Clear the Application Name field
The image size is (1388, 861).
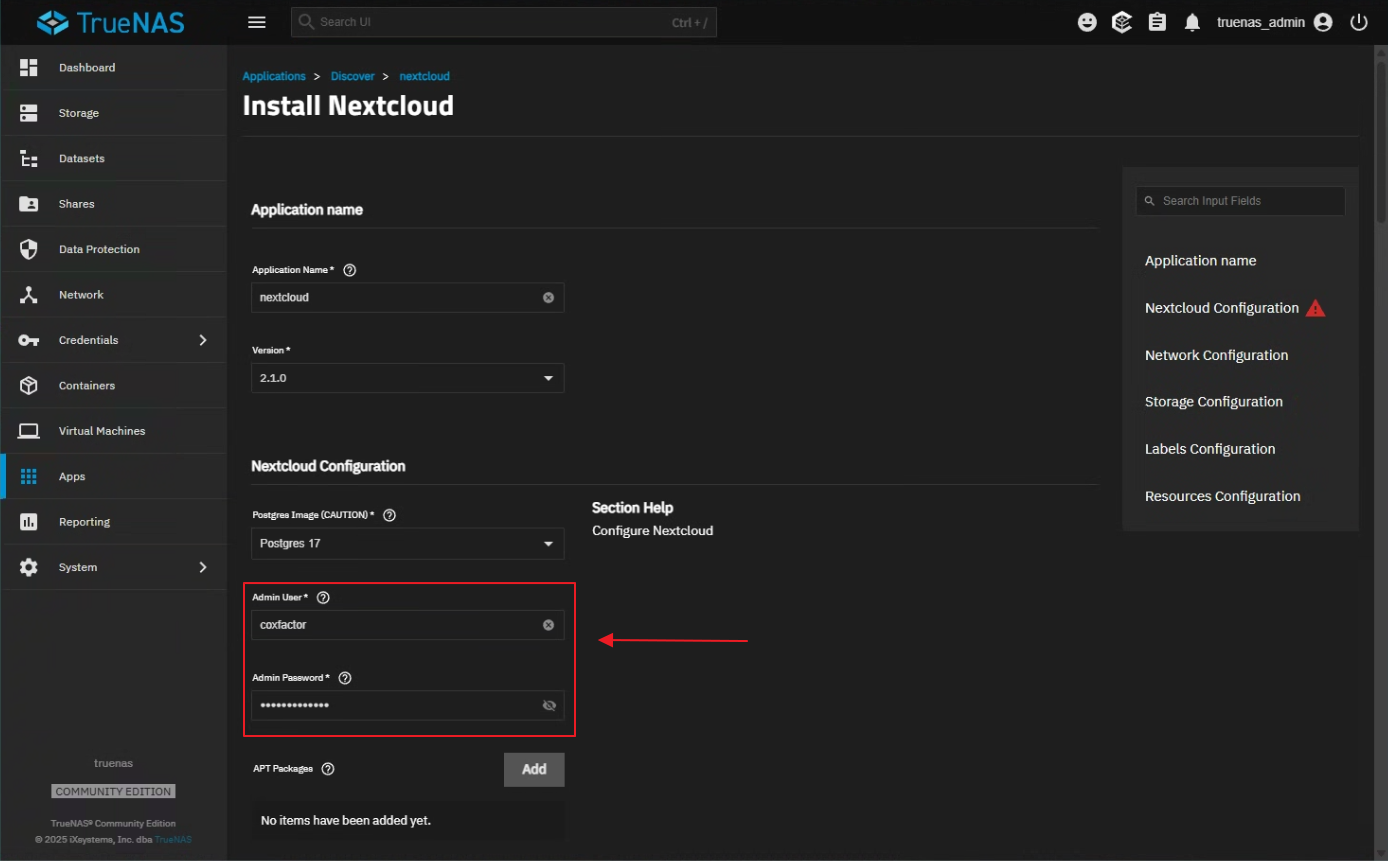tap(548, 297)
